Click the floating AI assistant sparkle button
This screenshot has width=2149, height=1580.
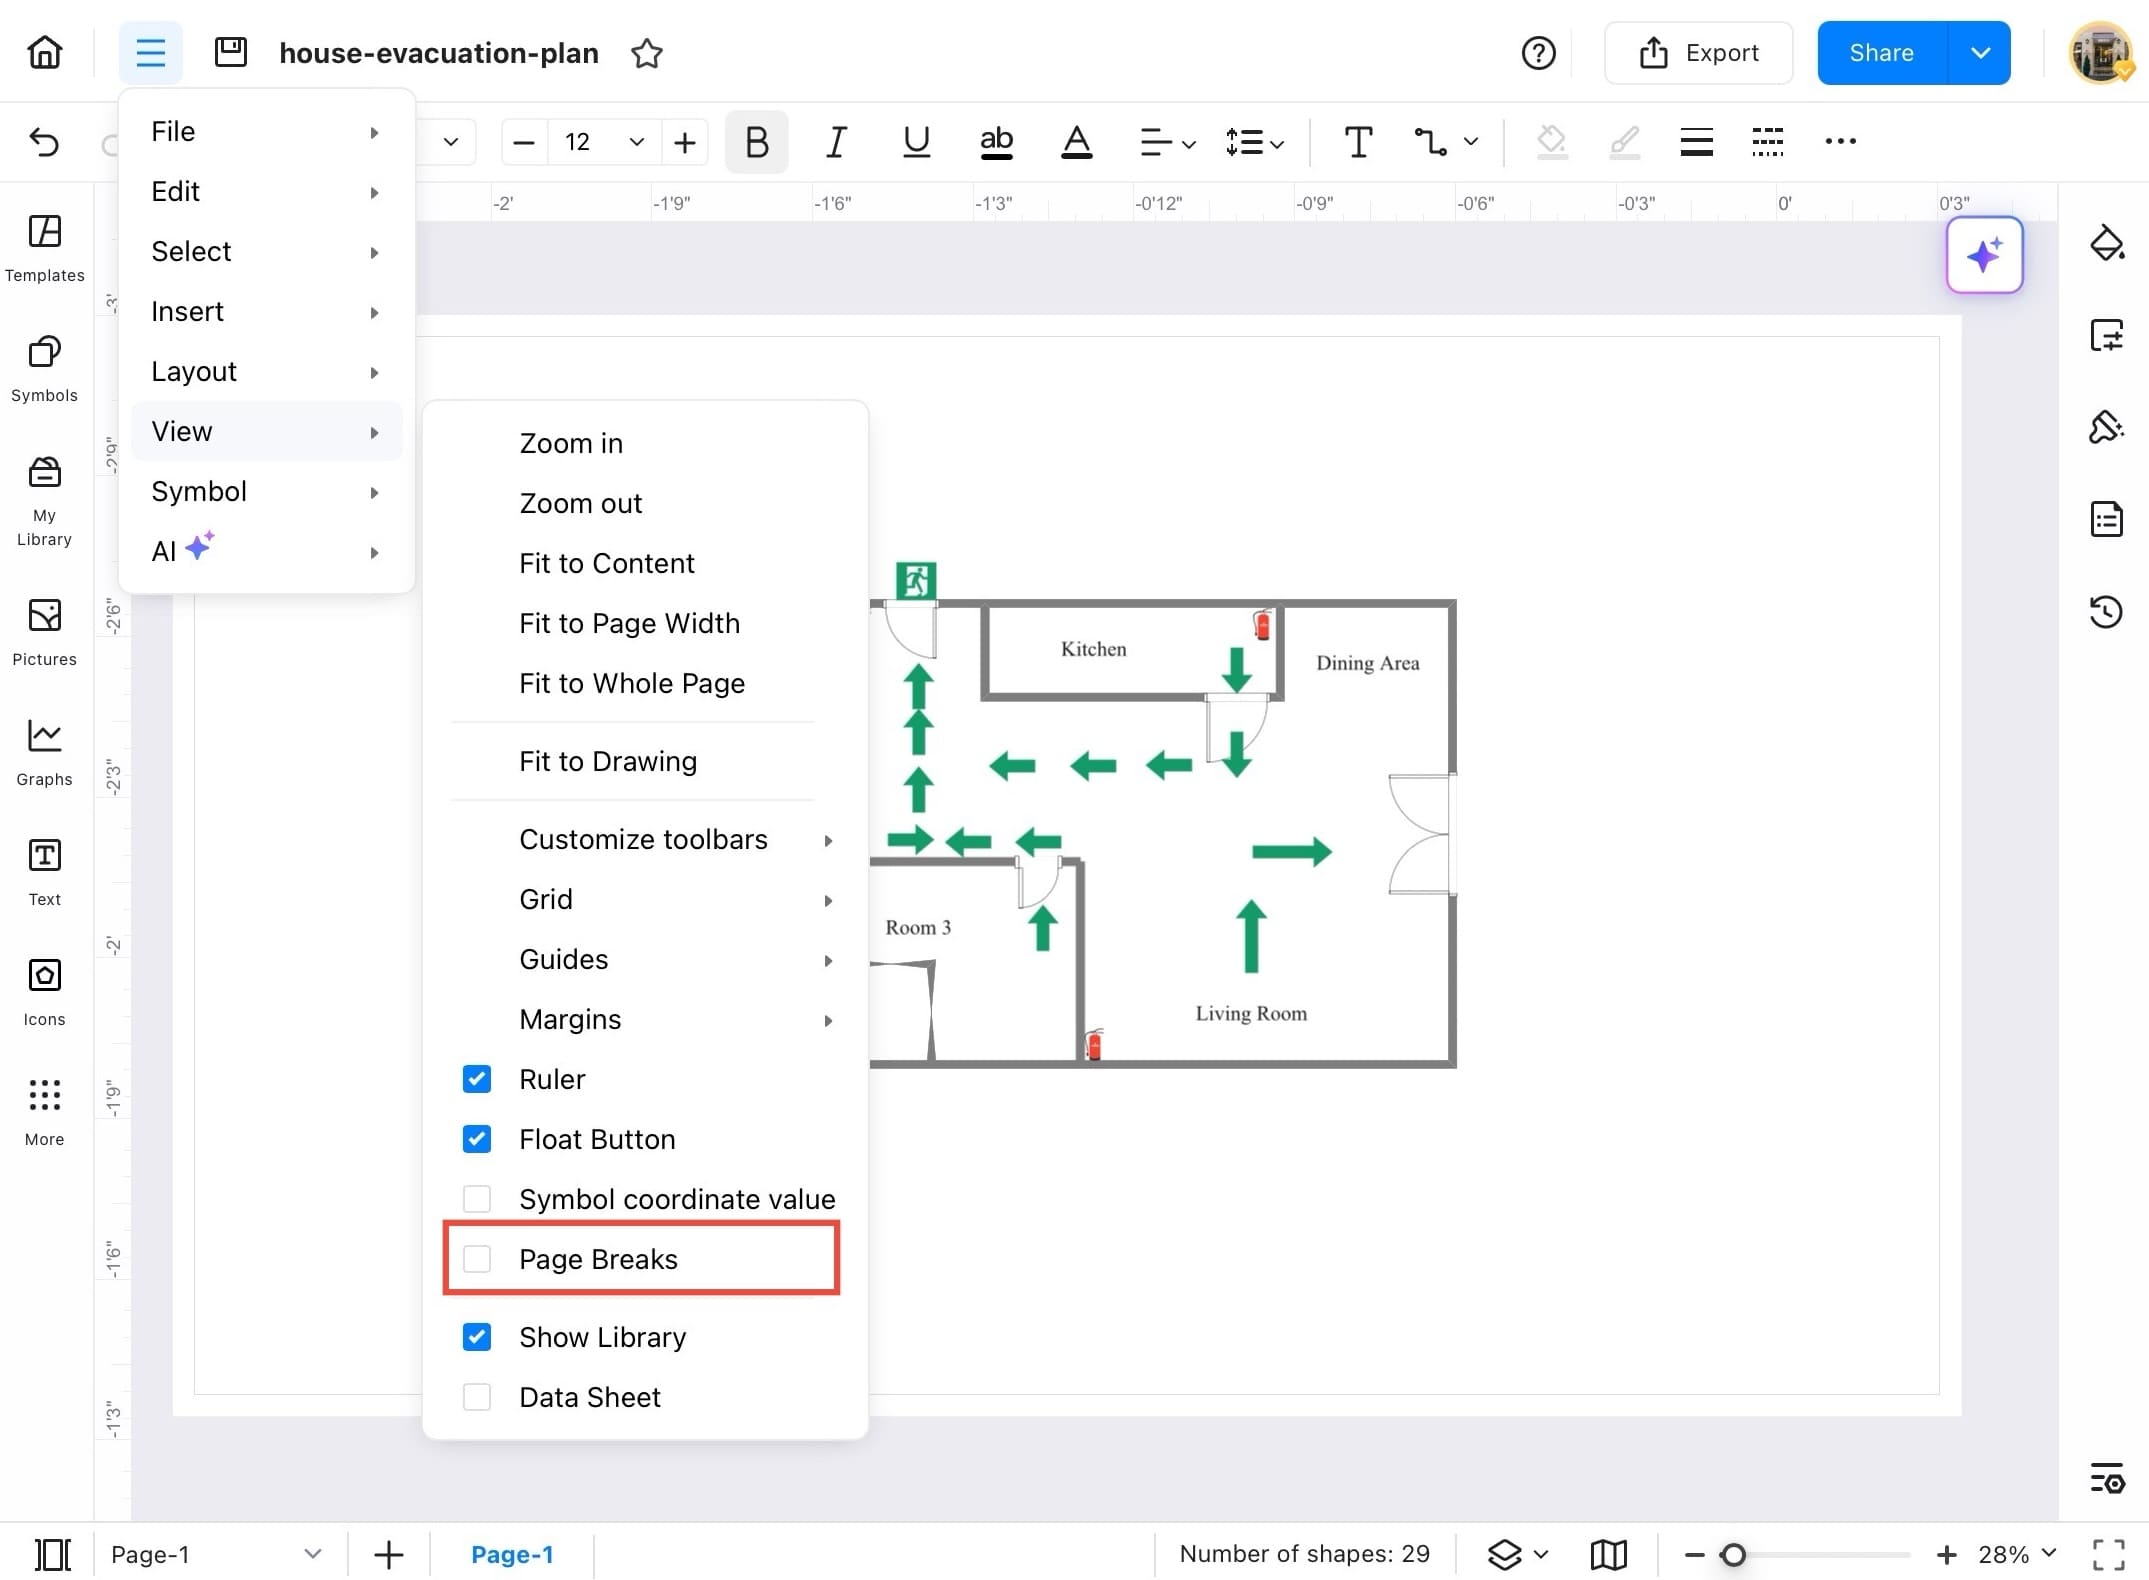coord(1984,255)
